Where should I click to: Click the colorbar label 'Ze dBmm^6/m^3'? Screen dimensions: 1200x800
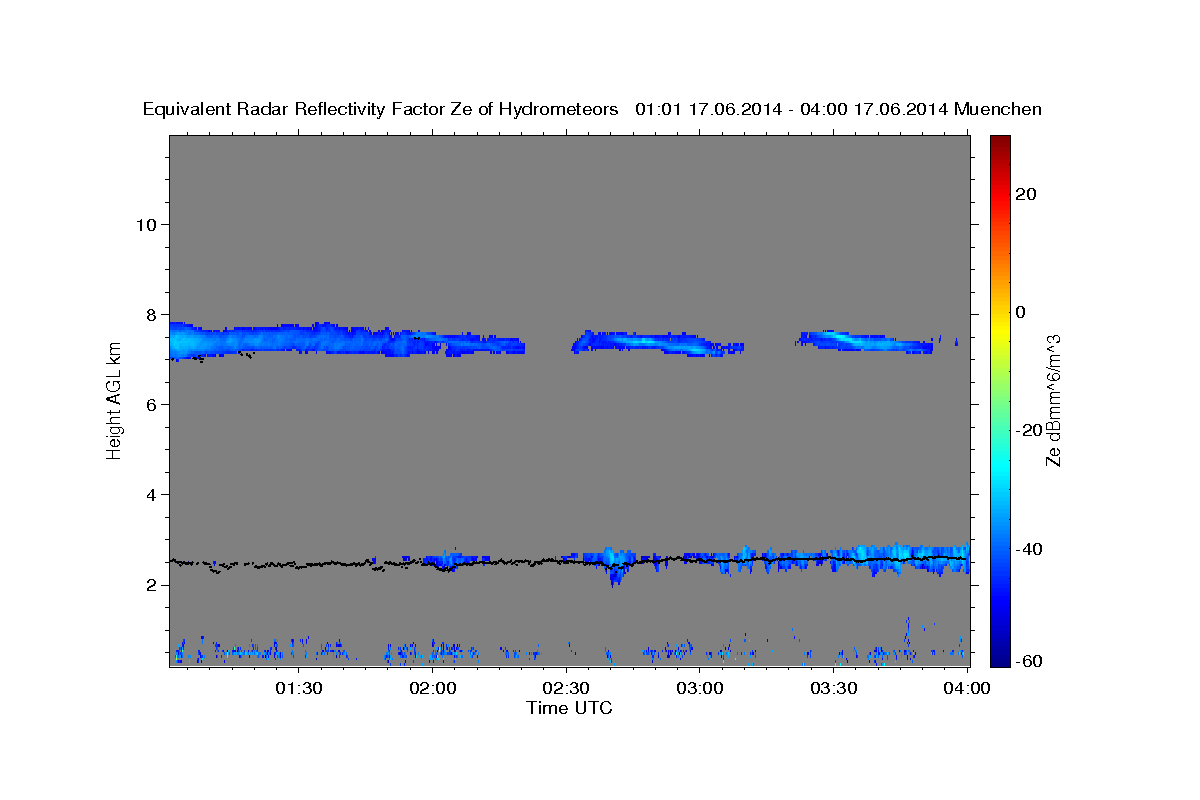coord(1054,401)
